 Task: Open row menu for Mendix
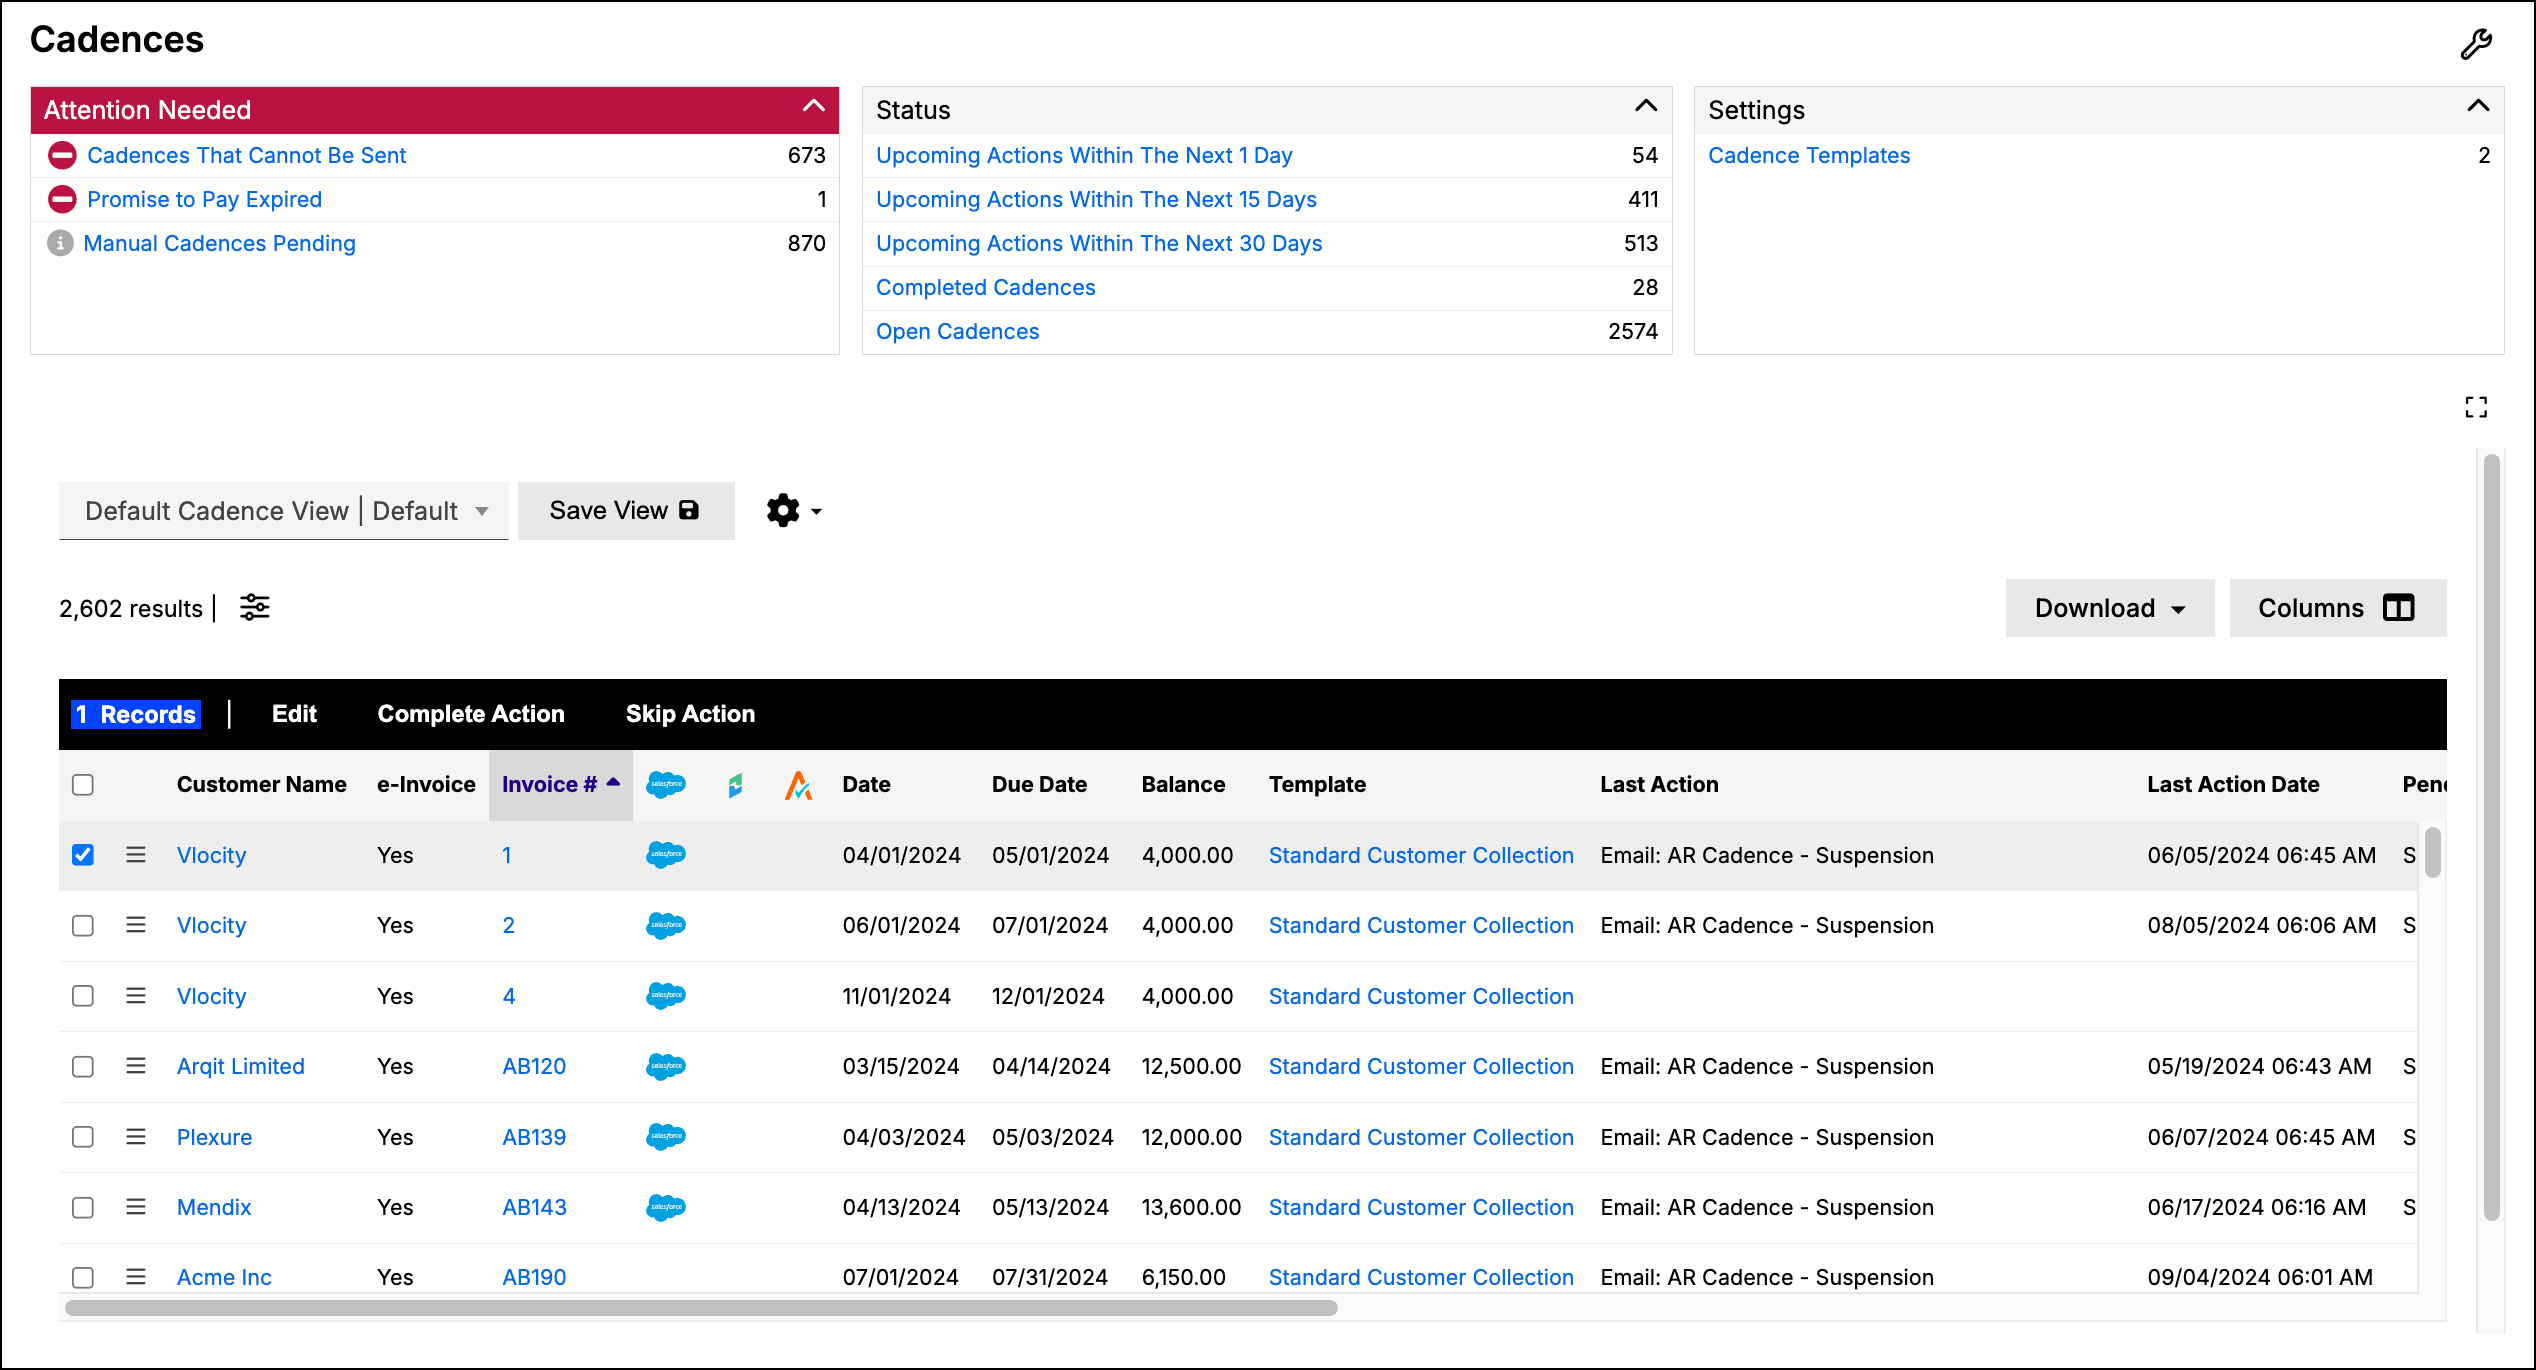(x=136, y=1207)
